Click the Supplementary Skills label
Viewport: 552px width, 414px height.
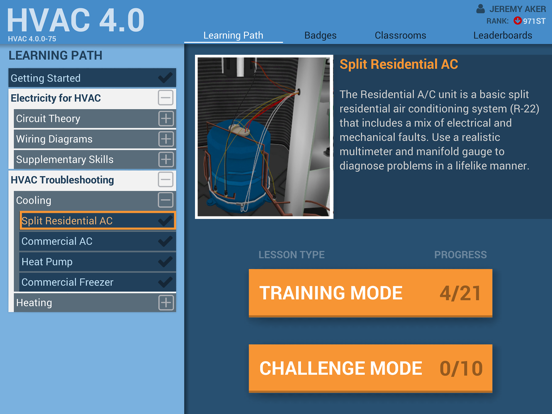65,159
